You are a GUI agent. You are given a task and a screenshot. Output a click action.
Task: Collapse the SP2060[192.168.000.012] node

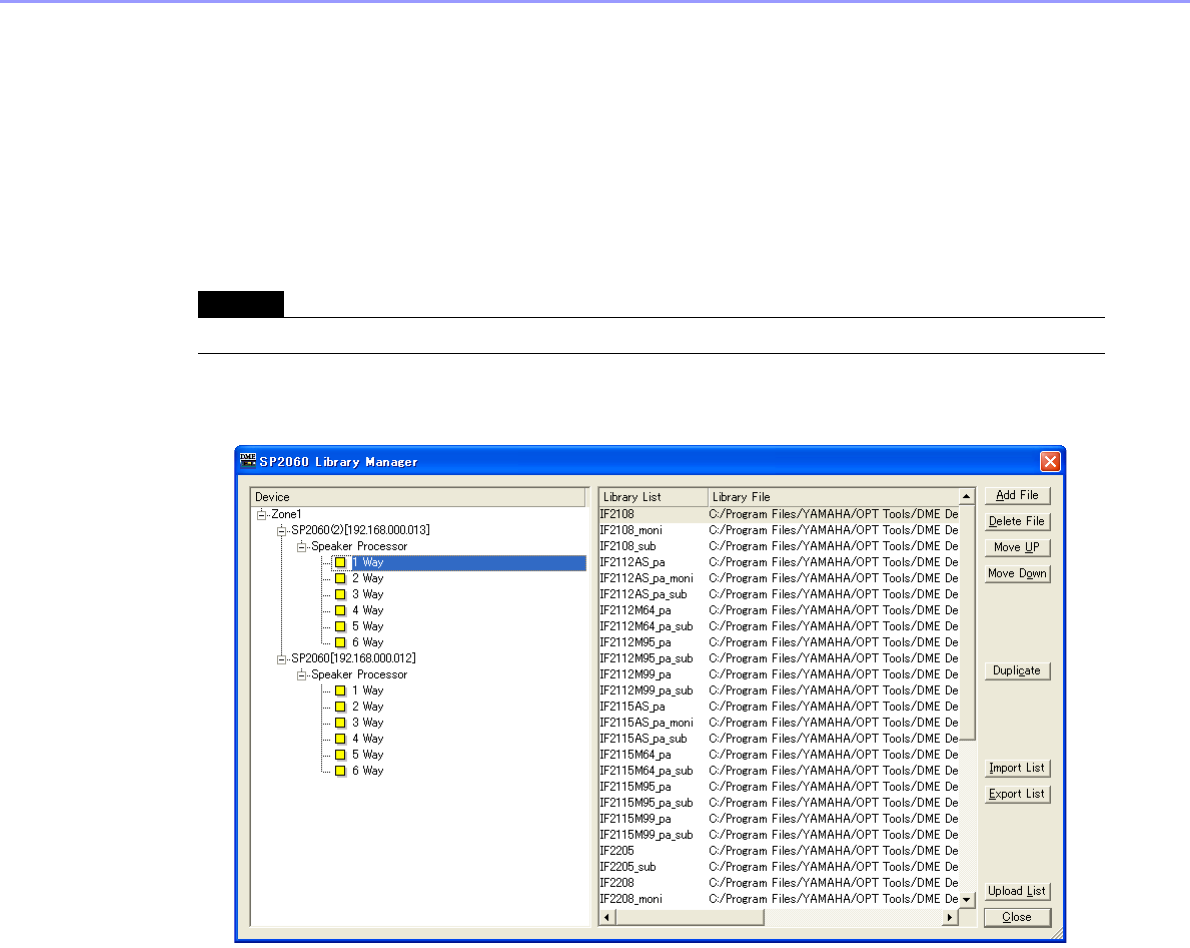[x=282, y=659]
